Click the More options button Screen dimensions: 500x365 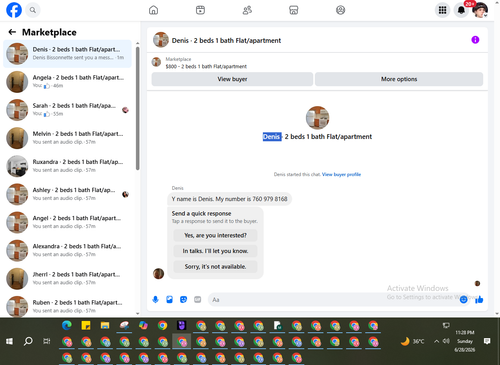pos(399,79)
